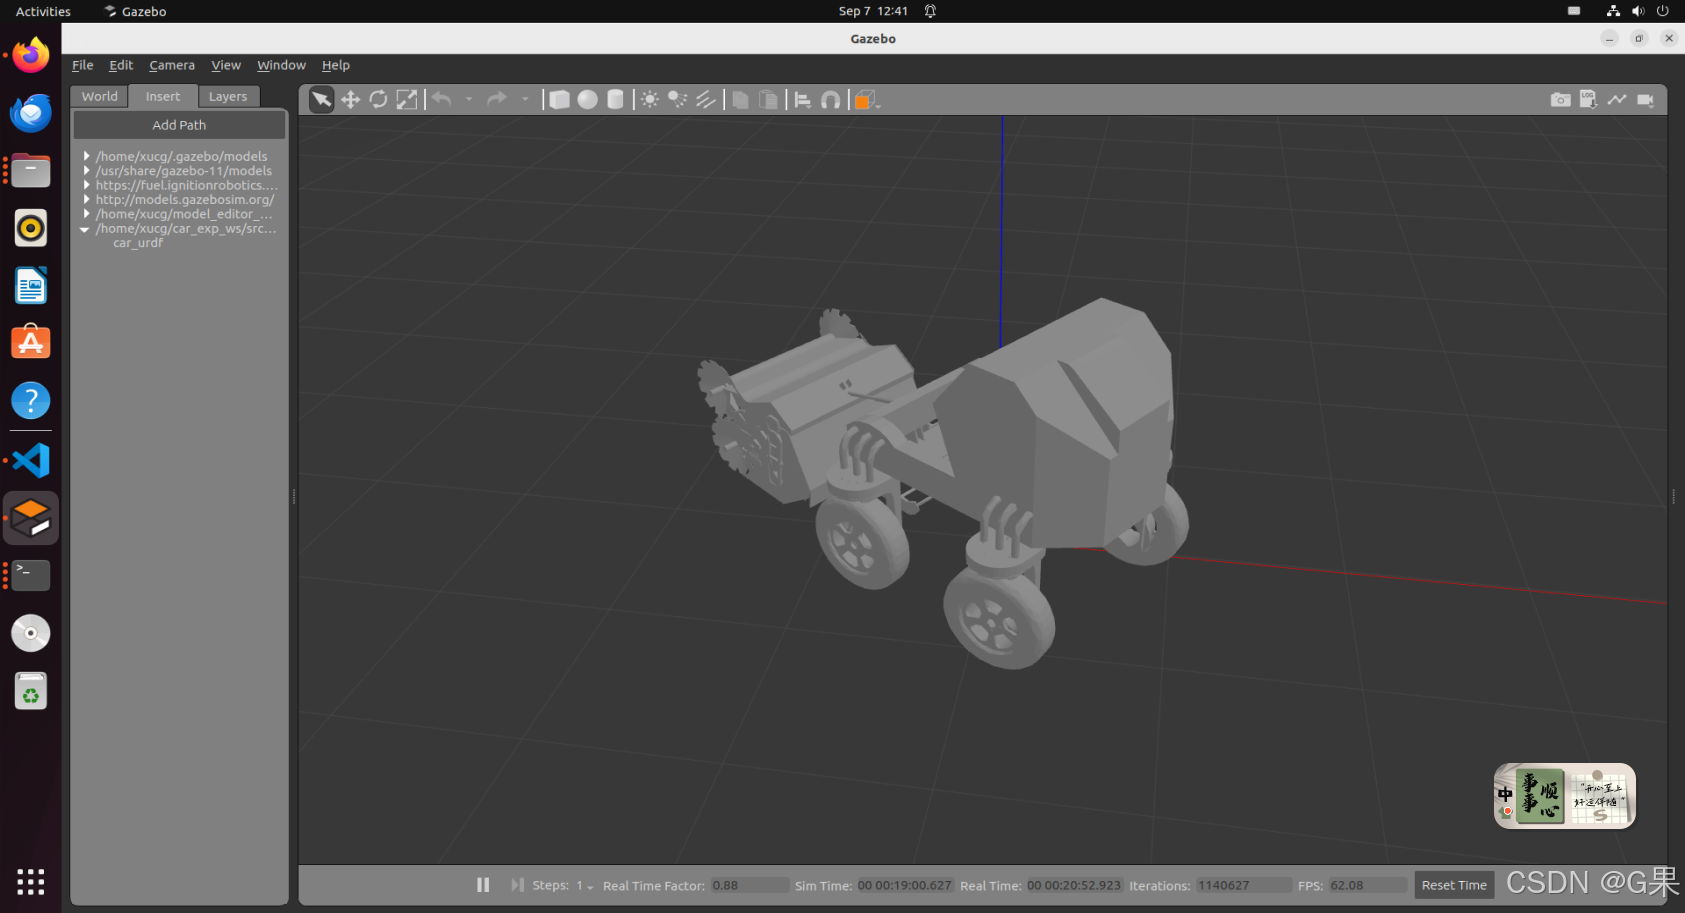Insert a cylinder shape
Image resolution: width=1685 pixels, height=913 pixels.
coord(616,99)
